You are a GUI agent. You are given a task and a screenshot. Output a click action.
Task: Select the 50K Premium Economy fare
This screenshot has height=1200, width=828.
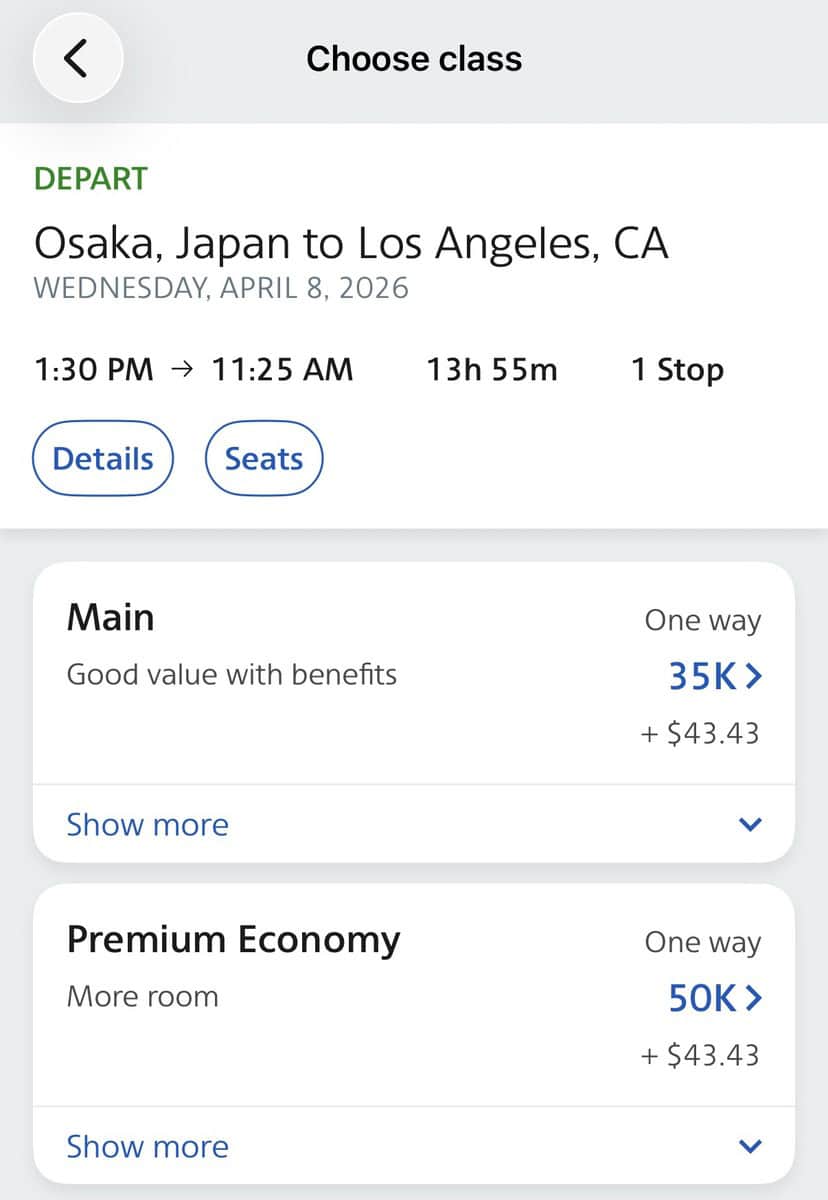pyautogui.click(x=714, y=998)
